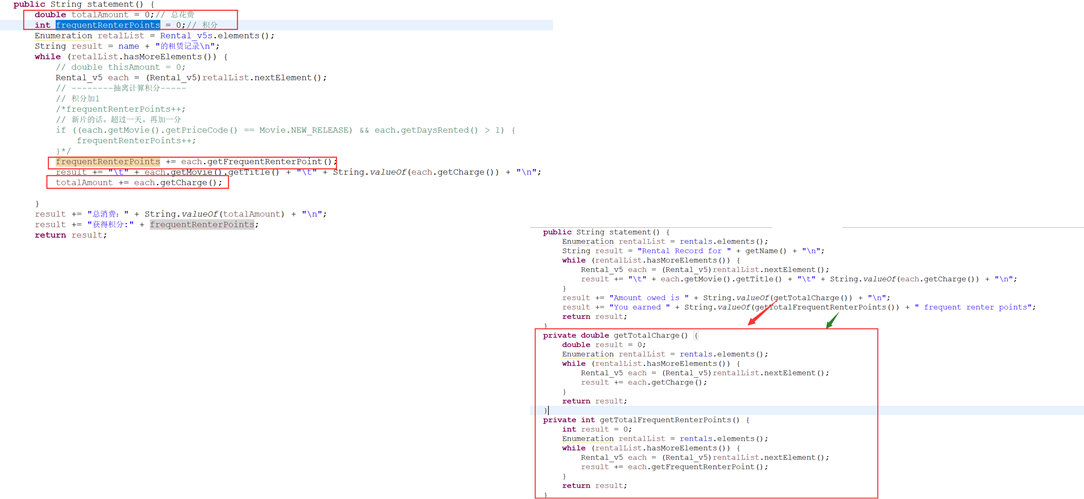
Task: Click the green arrow pointing down
Action: (x=832, y=320)
